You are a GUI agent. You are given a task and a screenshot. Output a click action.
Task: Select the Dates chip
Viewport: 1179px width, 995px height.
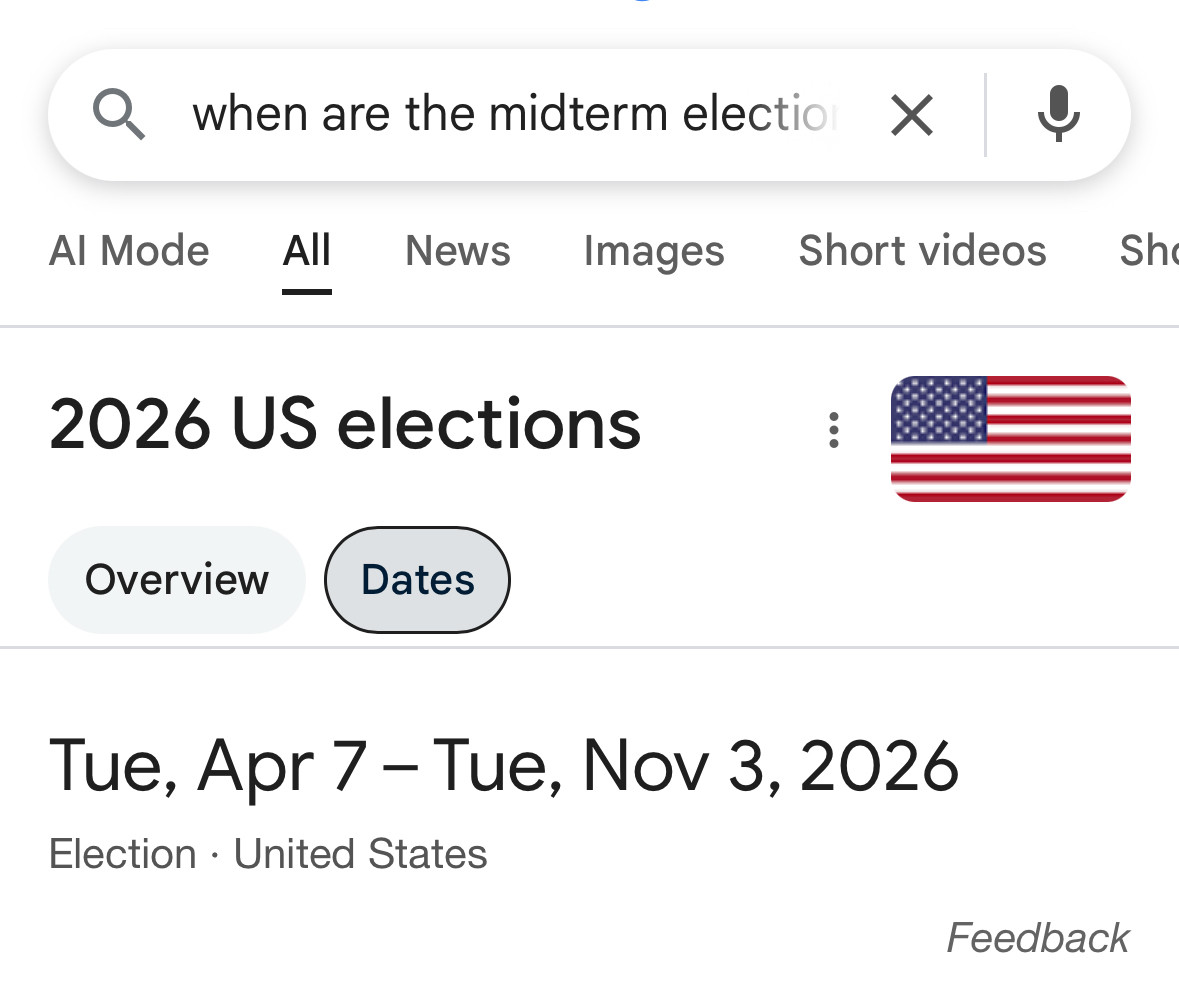417,580
